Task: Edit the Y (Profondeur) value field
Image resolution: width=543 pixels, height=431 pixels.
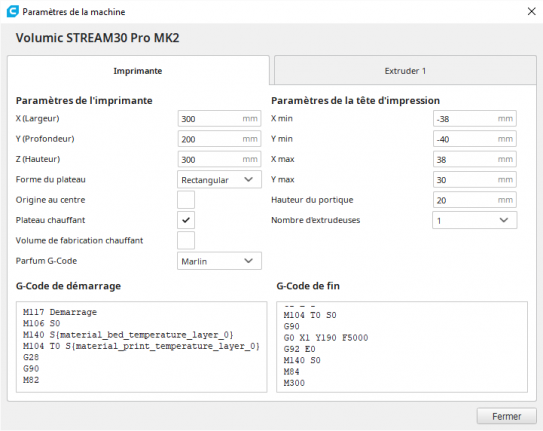Action: coord(219,139)
